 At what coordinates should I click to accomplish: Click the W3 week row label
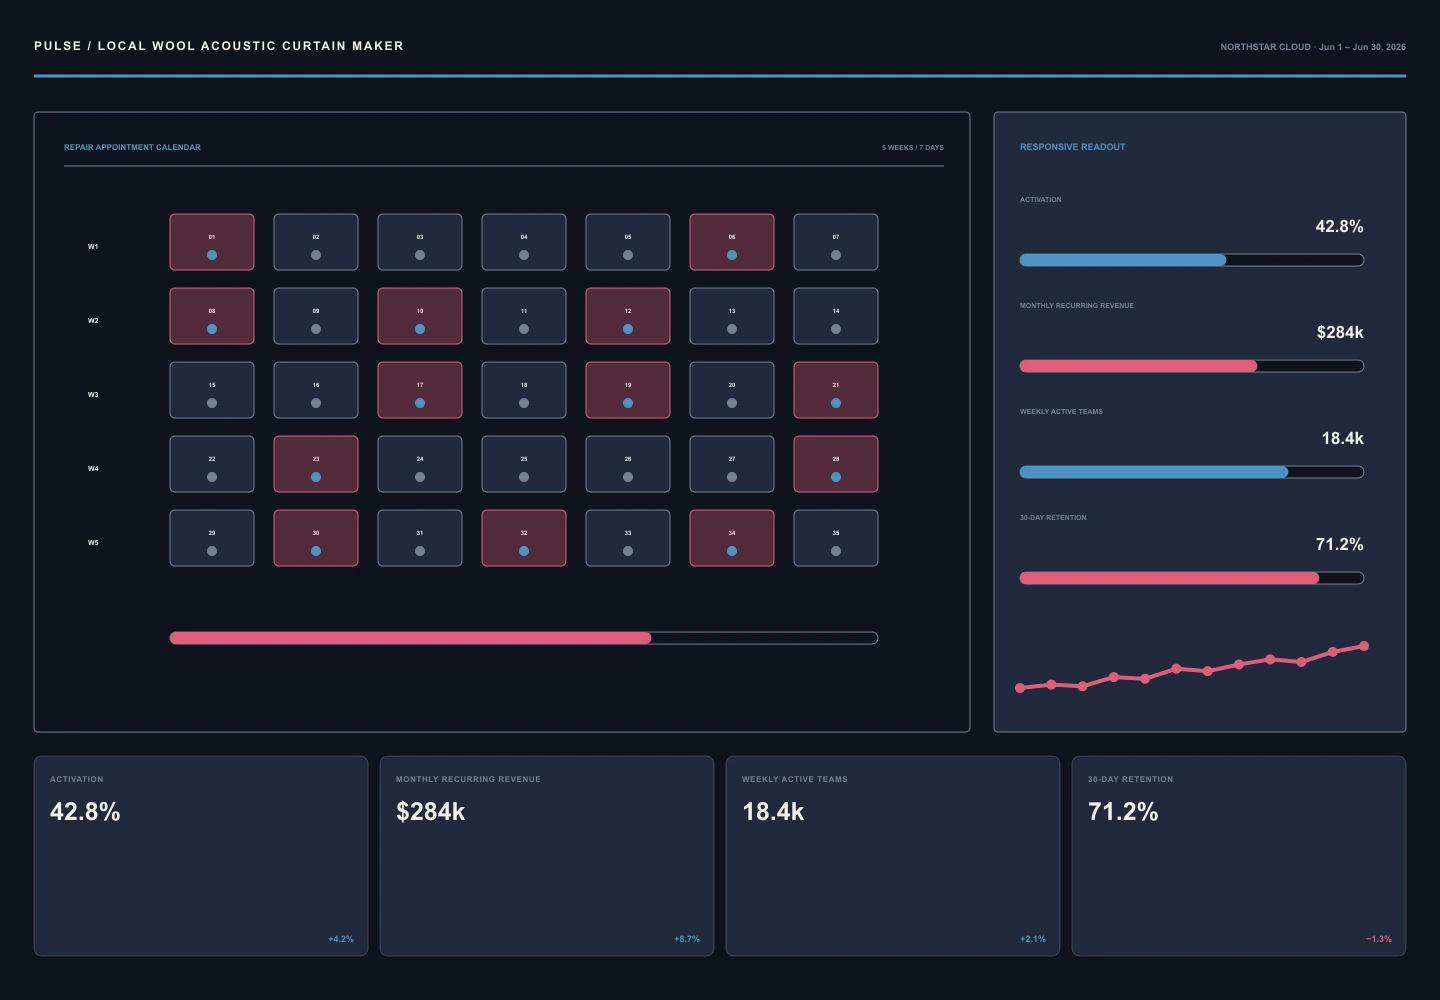93,394
